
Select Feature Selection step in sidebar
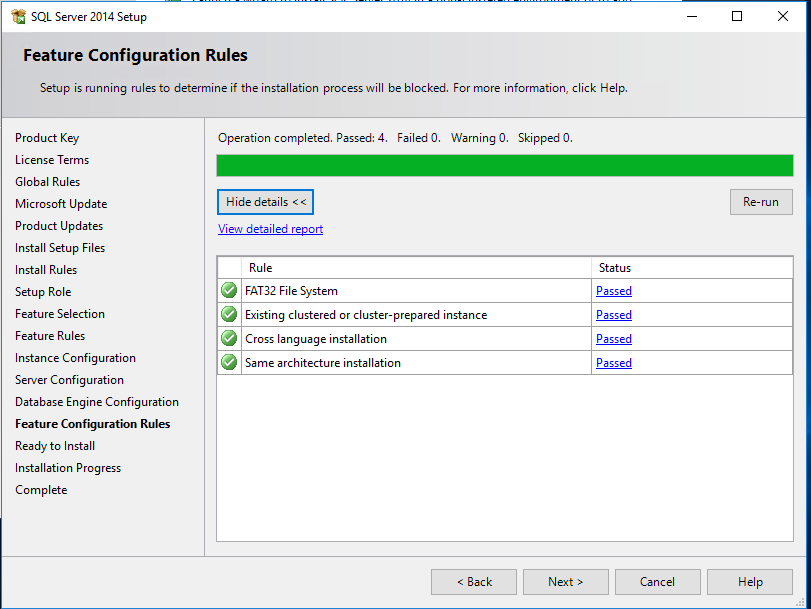pyautogui.click(x=60, y=314)
